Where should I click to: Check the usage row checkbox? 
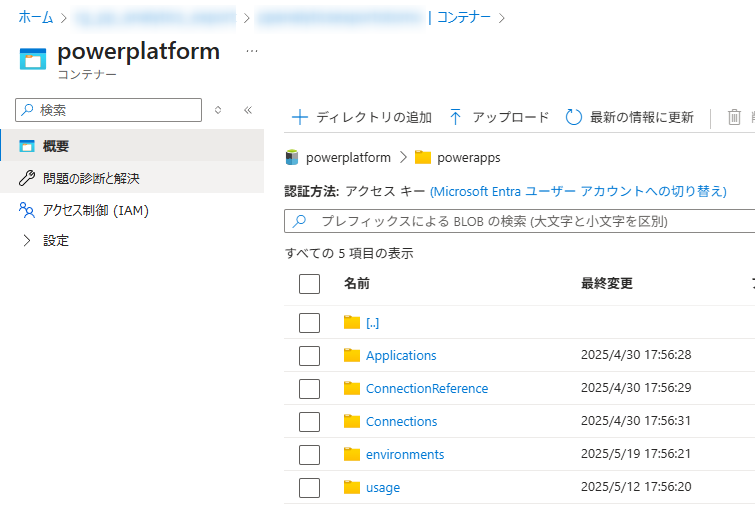(x=309, y=488)
